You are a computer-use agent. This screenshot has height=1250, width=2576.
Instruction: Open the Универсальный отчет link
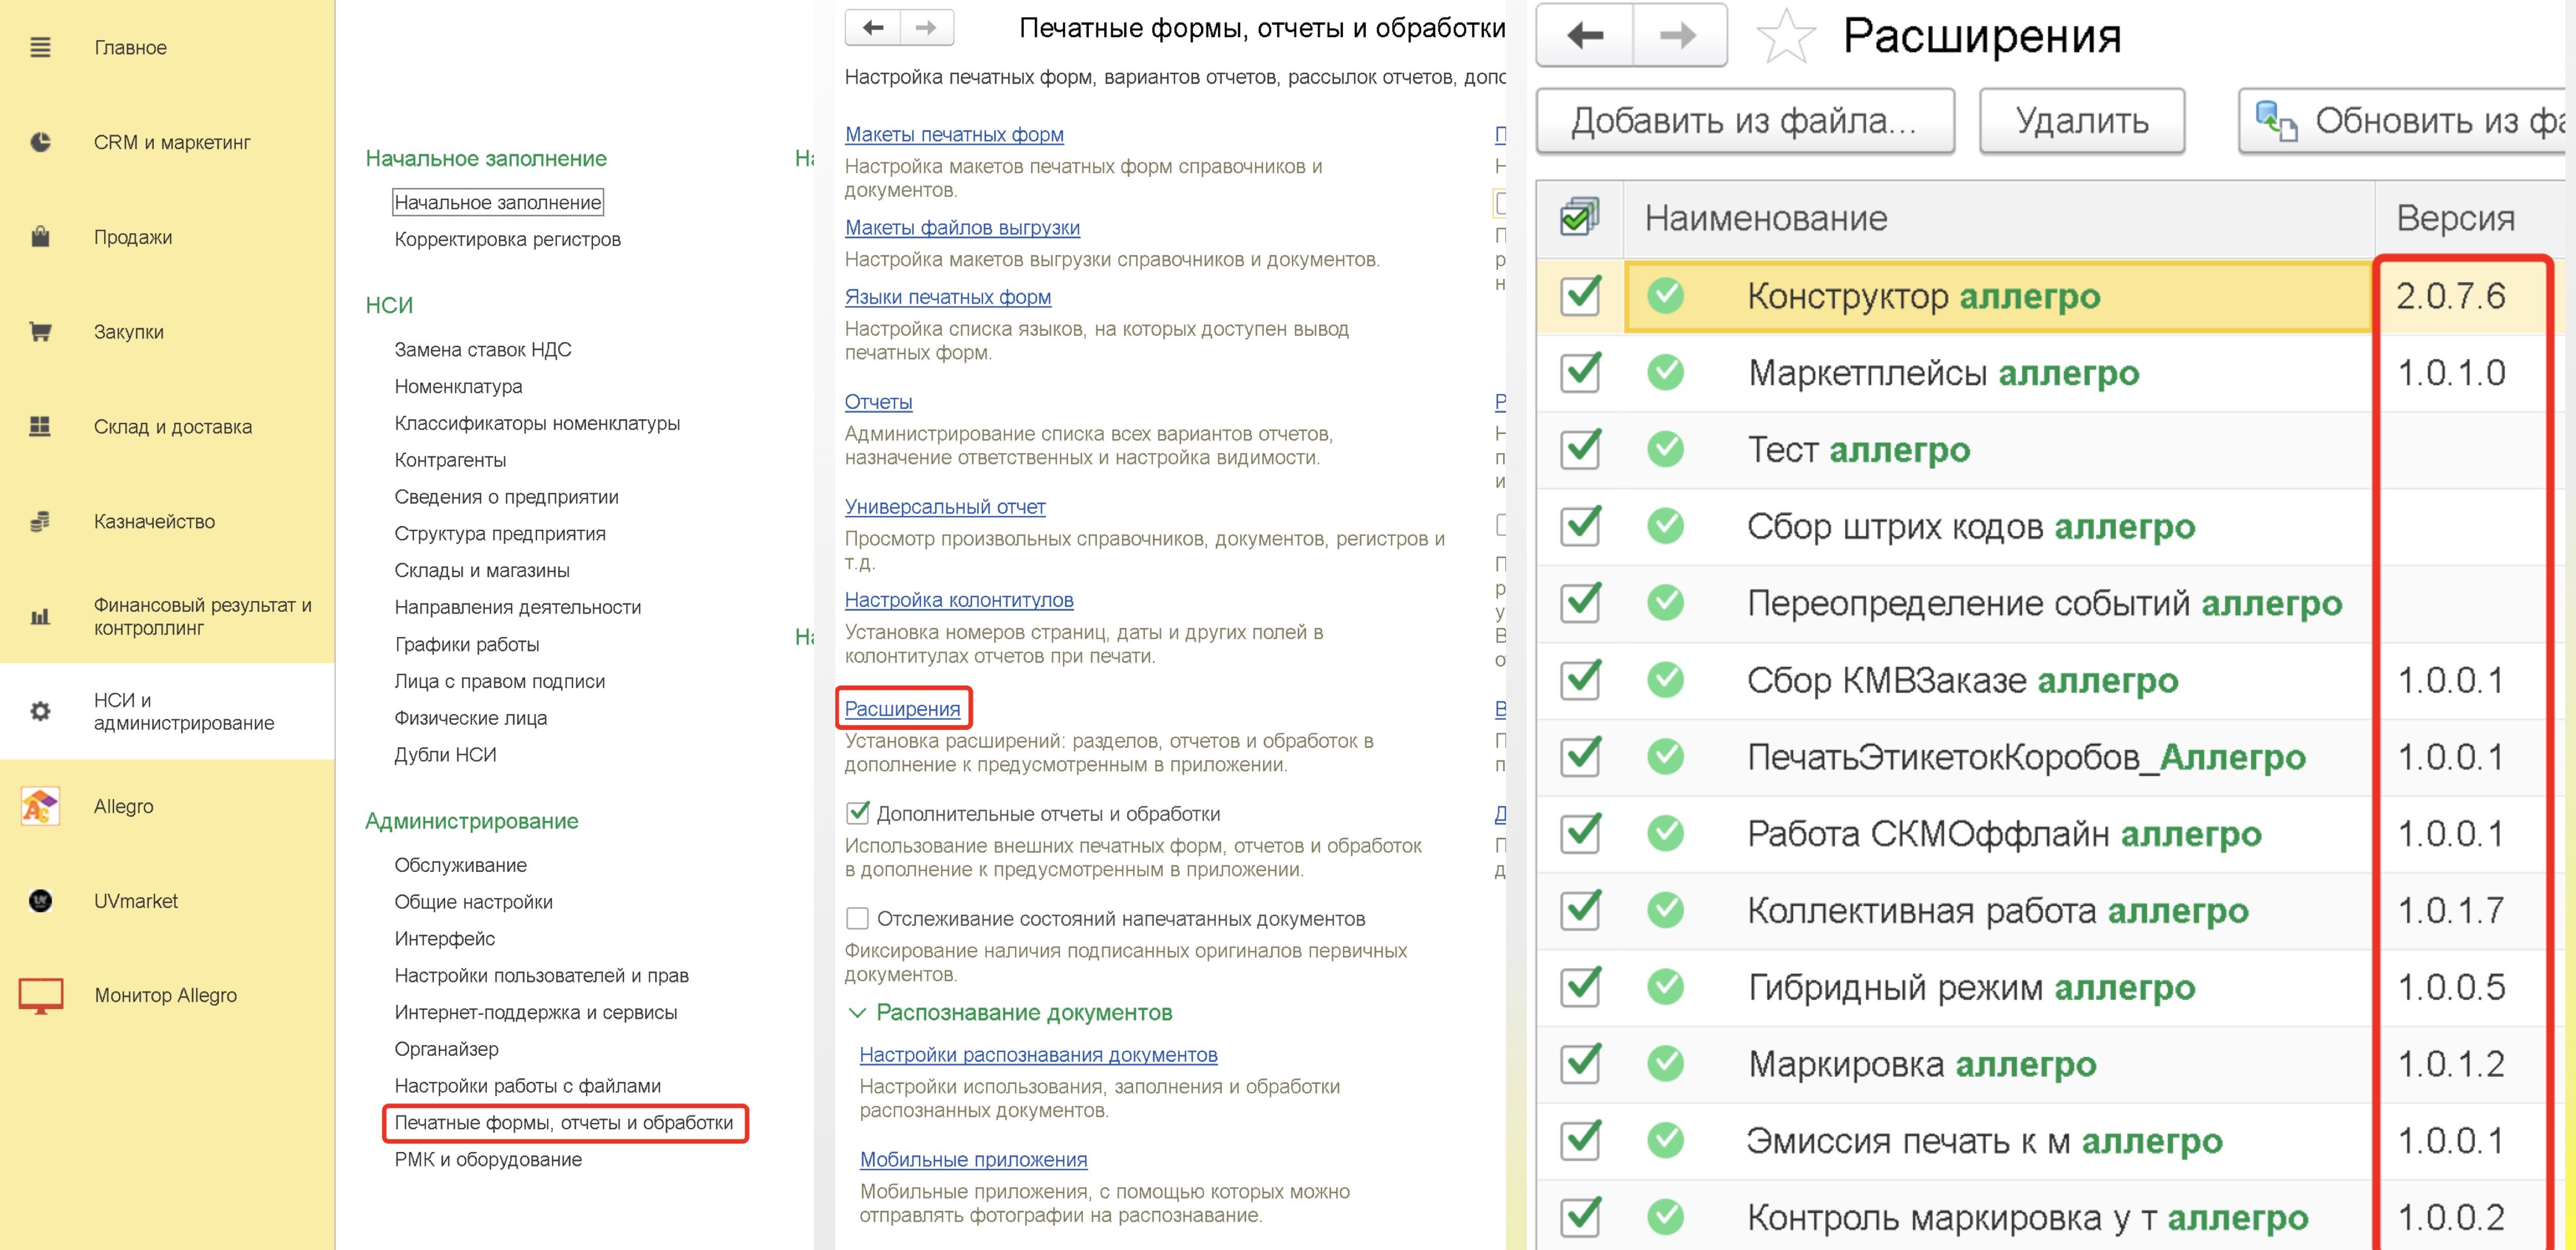pyautogui.click(x=945, y=506)
